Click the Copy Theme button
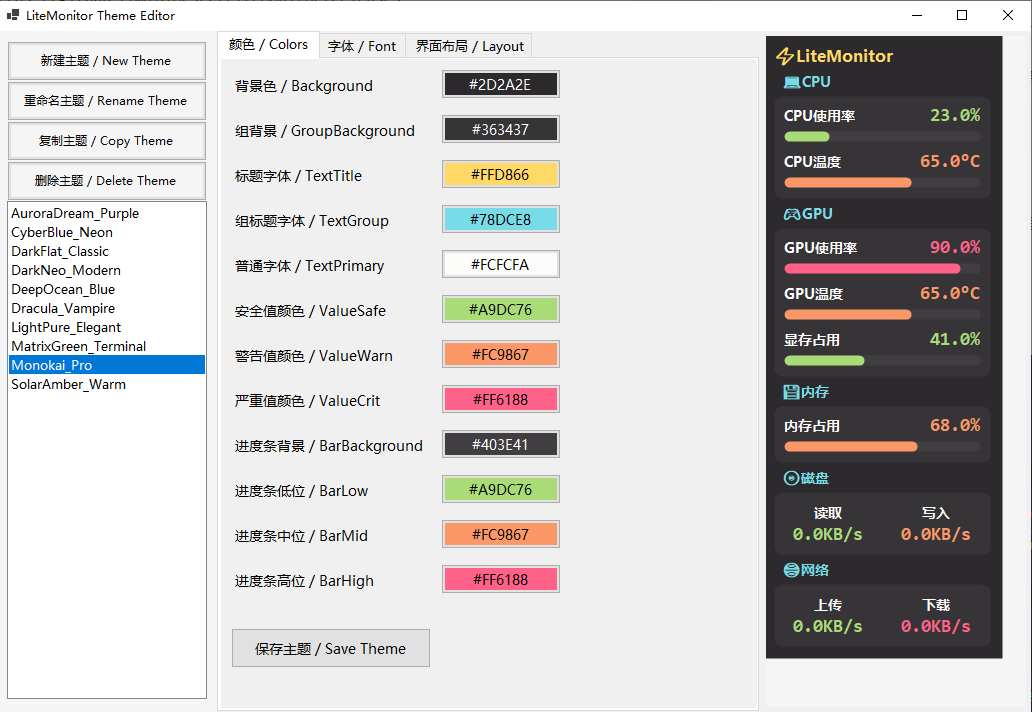Viewport: 1032px width, 712px height. [x=106, y=141]
